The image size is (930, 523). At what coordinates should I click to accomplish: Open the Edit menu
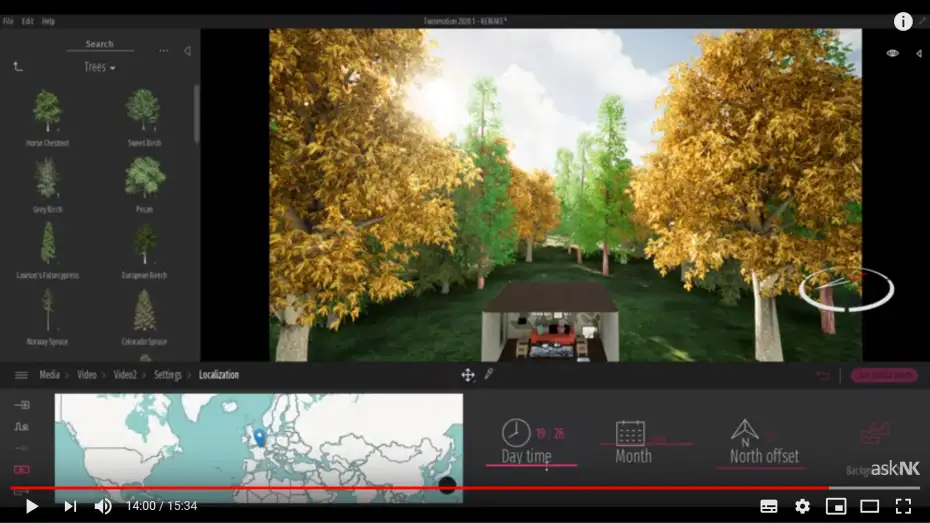[28, 21]
